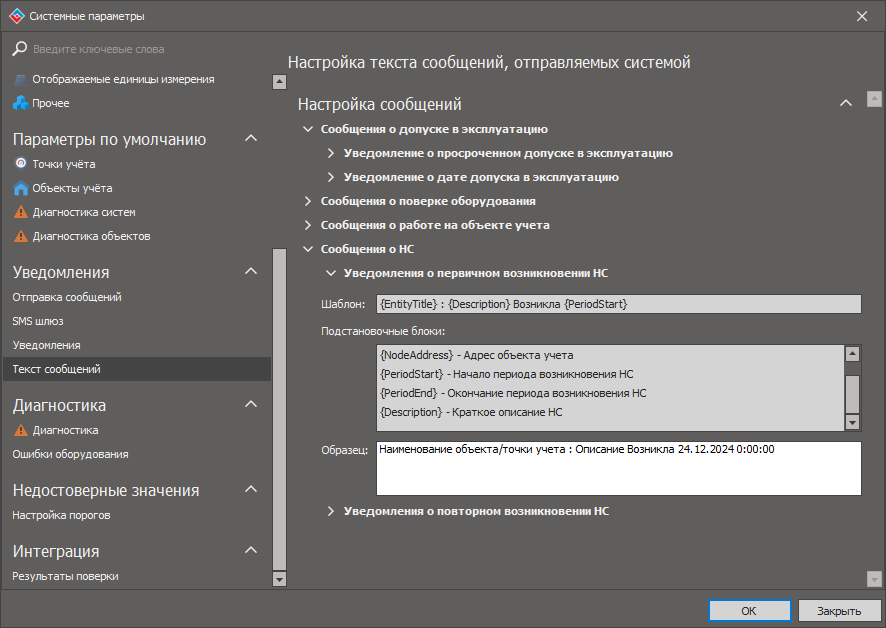Open Ошибки оборудования page

(x=70, y=454)
